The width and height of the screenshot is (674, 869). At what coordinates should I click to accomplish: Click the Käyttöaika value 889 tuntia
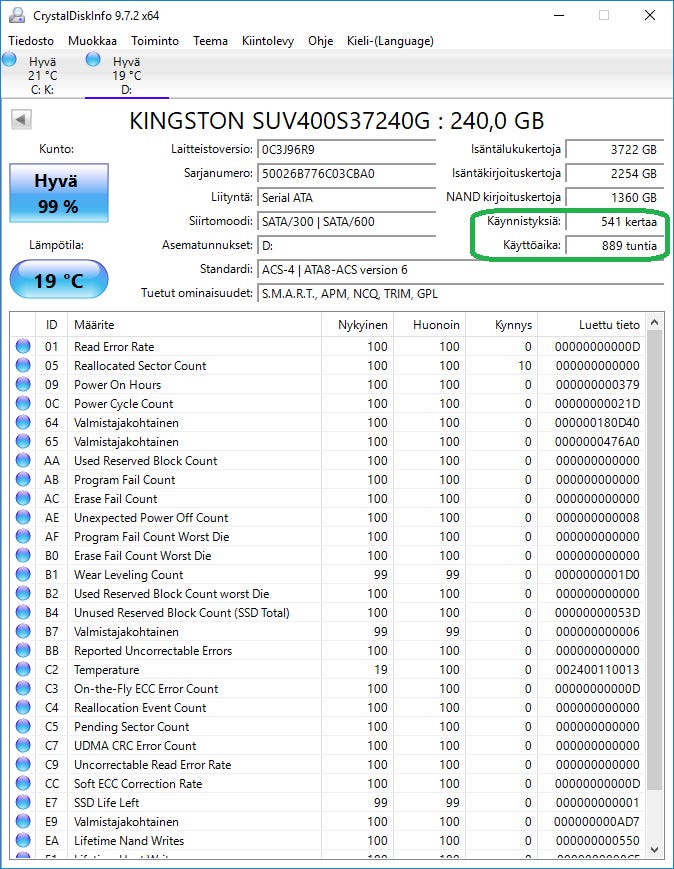[615, 246]
